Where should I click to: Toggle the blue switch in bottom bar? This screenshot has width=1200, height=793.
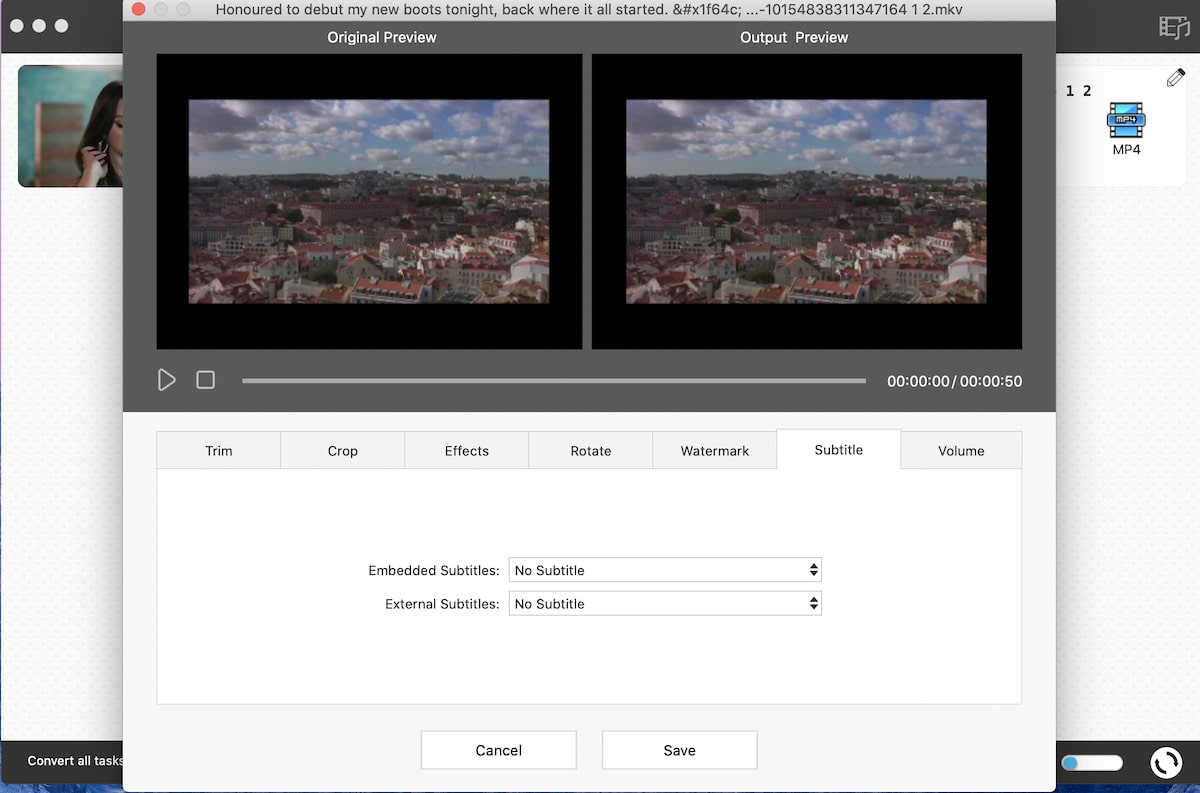click(x=1091, y=763)
